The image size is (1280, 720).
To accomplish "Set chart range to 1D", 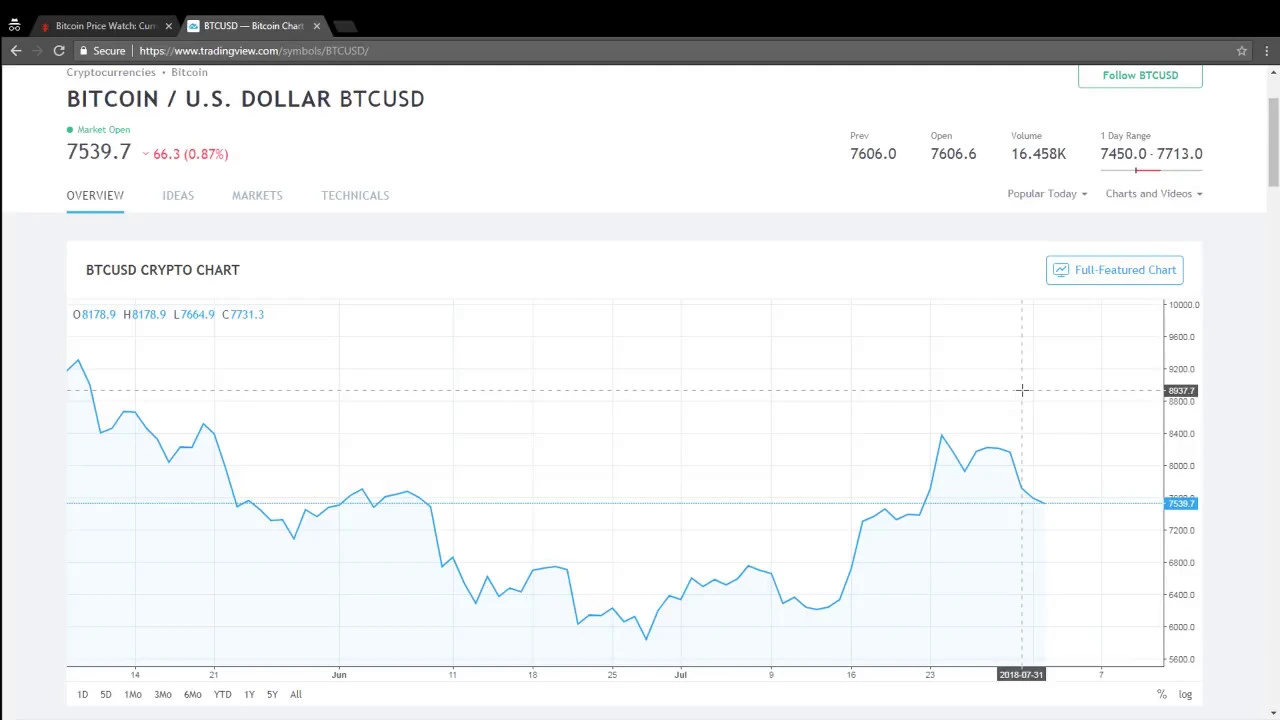I will tap(82, 694).
